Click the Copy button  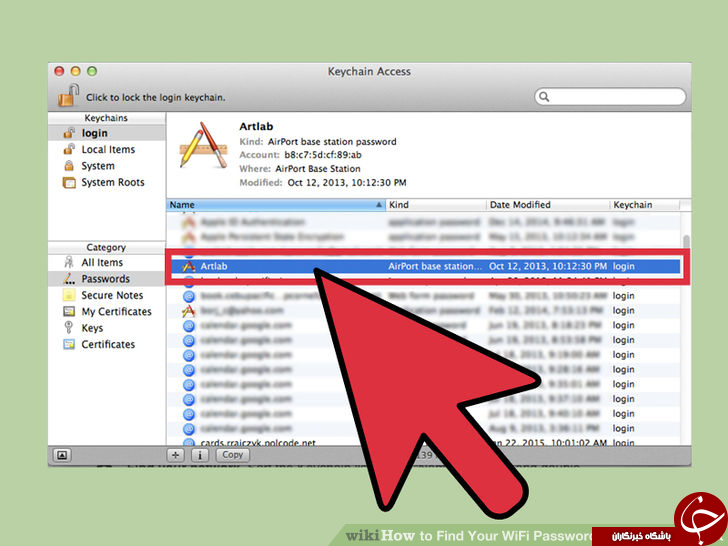click(x=233, y=455)
